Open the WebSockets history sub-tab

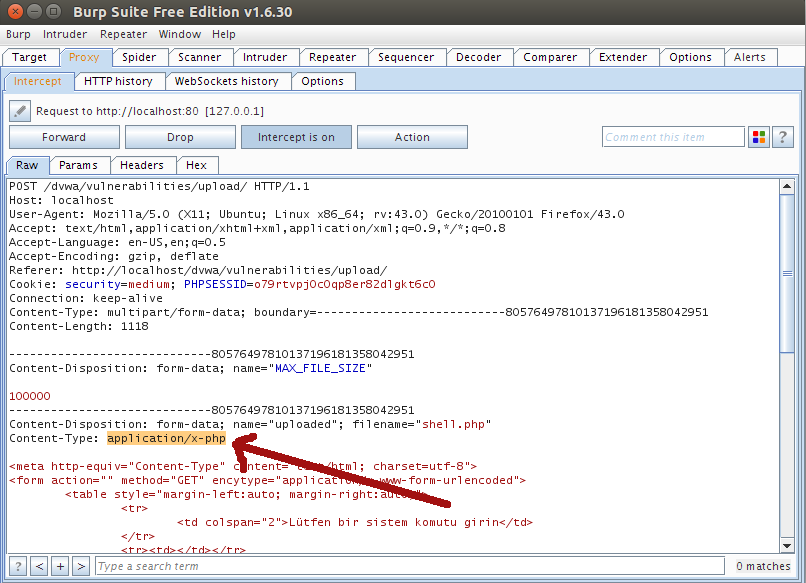(x=226, y=81)
